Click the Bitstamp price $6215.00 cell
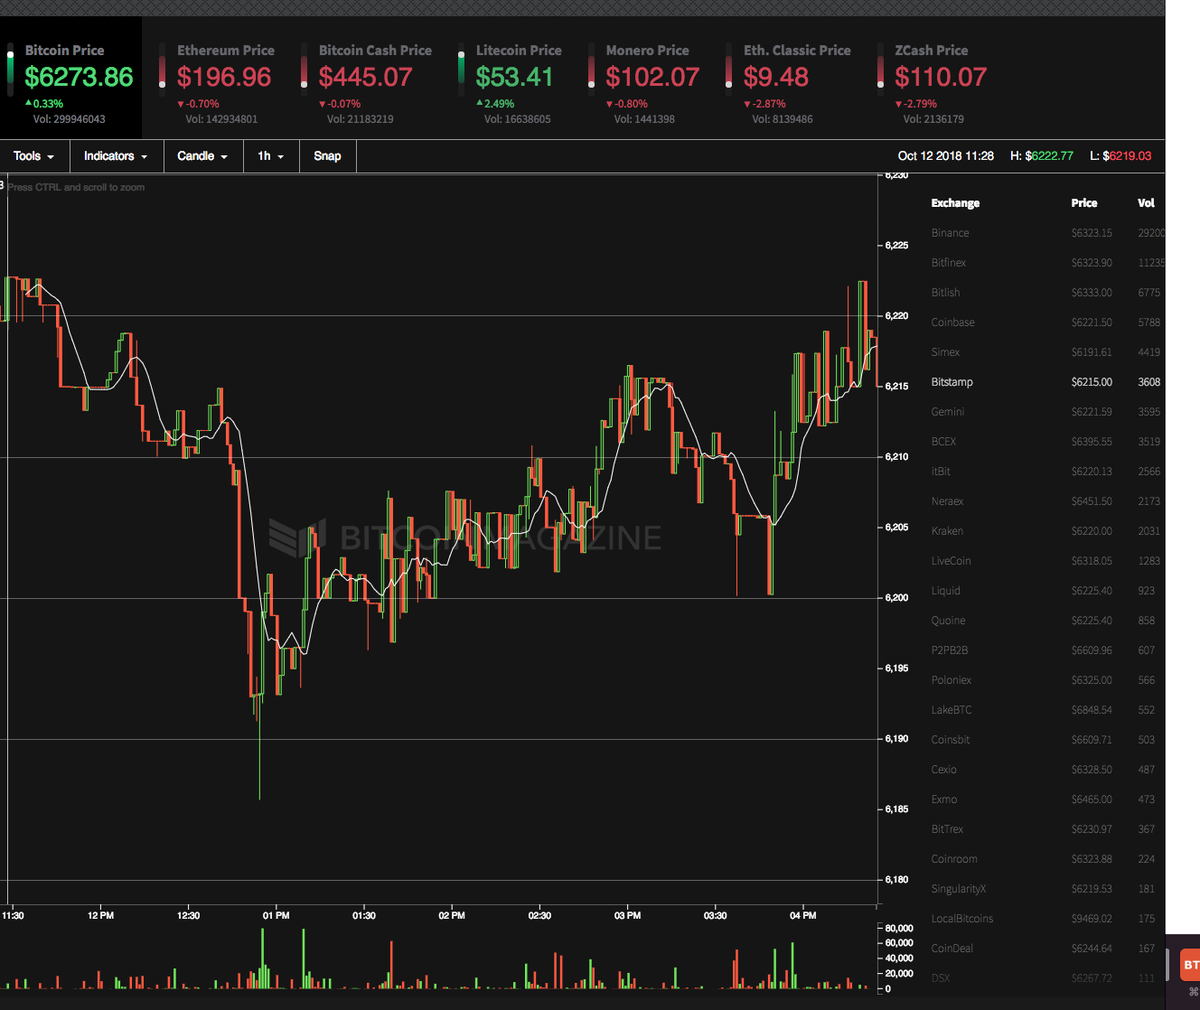 1091,382
